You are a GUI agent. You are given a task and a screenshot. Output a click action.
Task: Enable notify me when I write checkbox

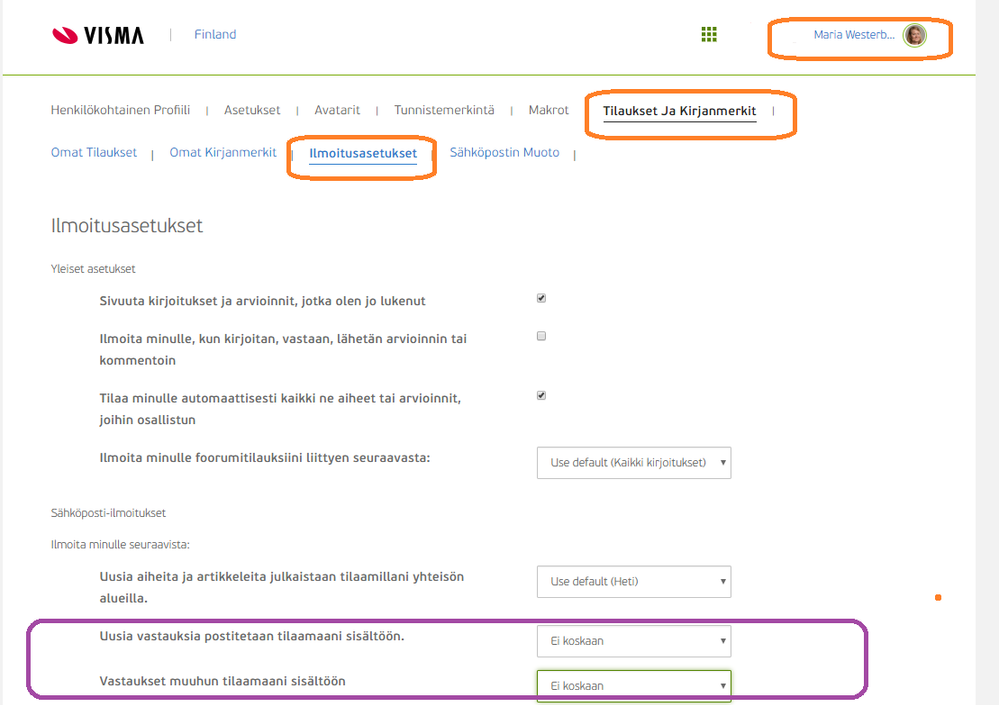pos(542,336)
